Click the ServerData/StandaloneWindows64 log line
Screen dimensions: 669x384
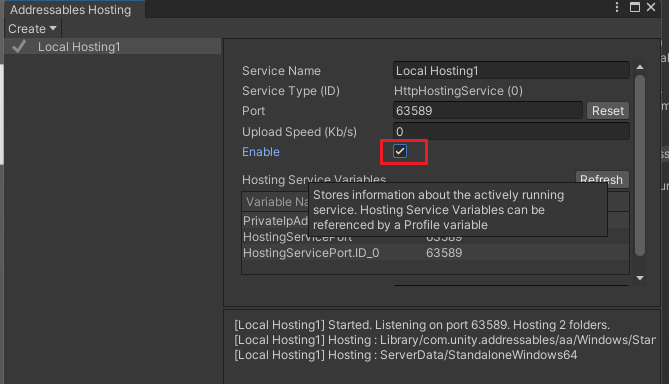(406, 355)
